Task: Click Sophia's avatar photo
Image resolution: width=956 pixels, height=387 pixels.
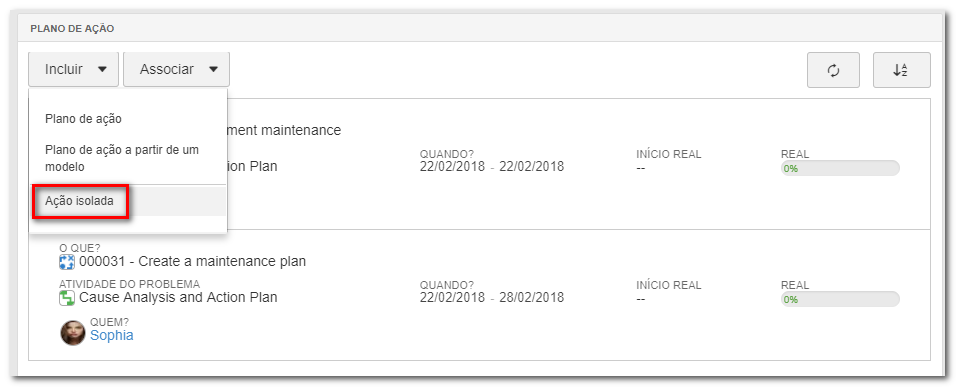Action: tap(73, 333)
